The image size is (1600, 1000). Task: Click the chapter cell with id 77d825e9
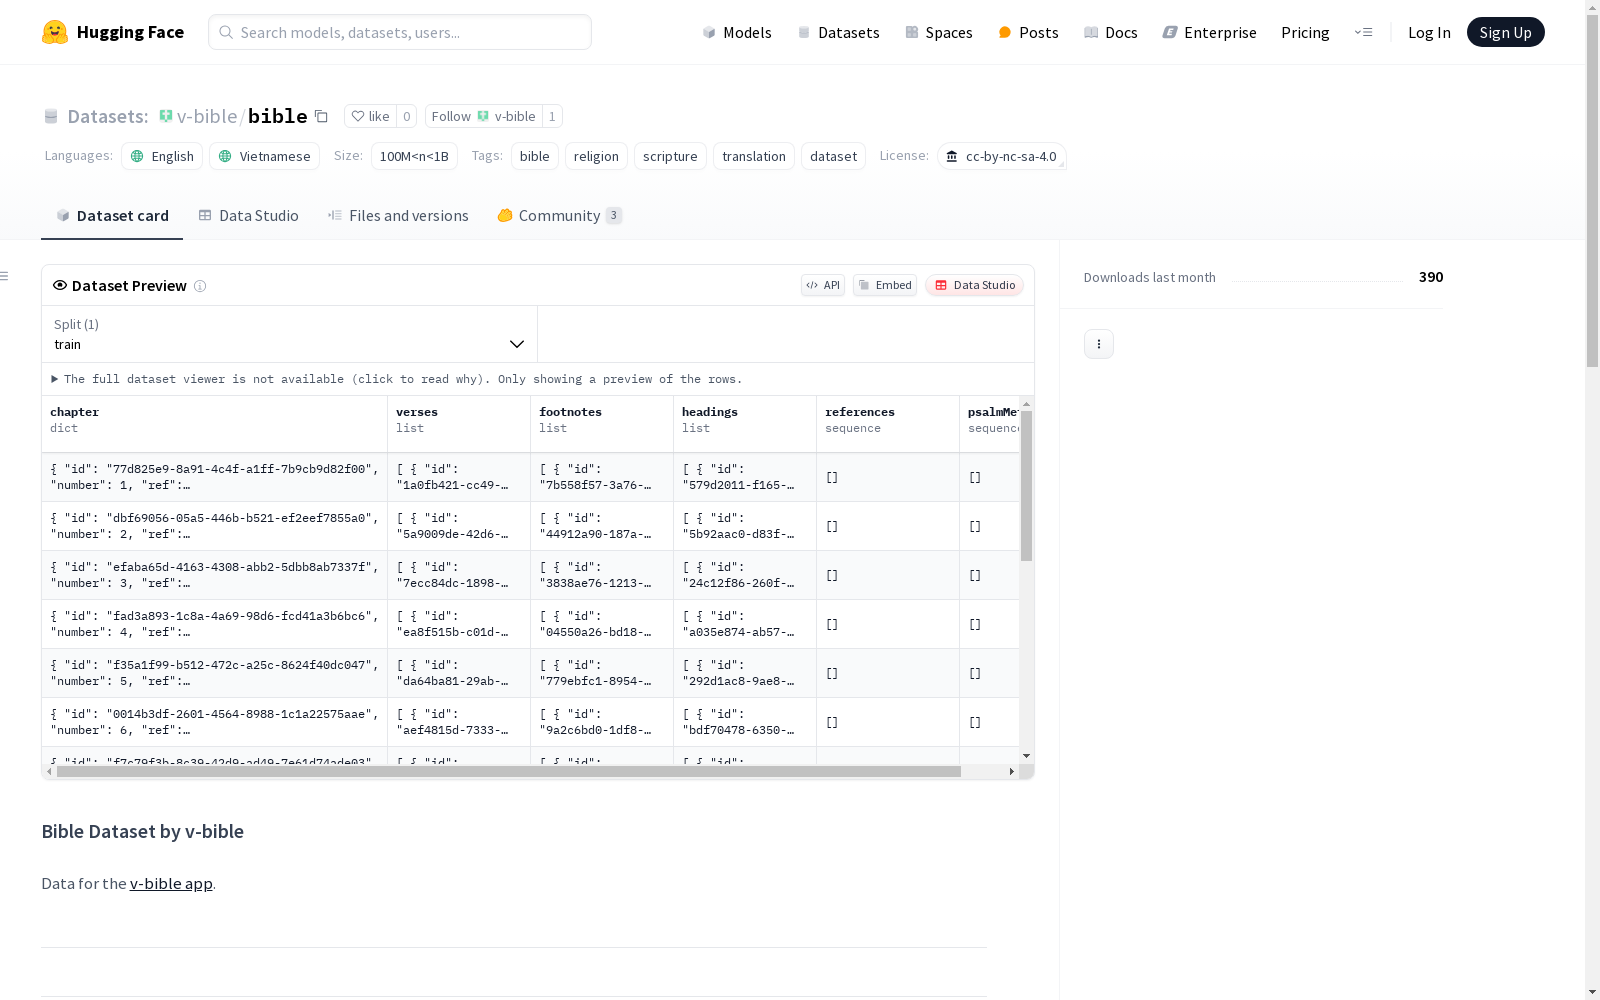[215, 477]
